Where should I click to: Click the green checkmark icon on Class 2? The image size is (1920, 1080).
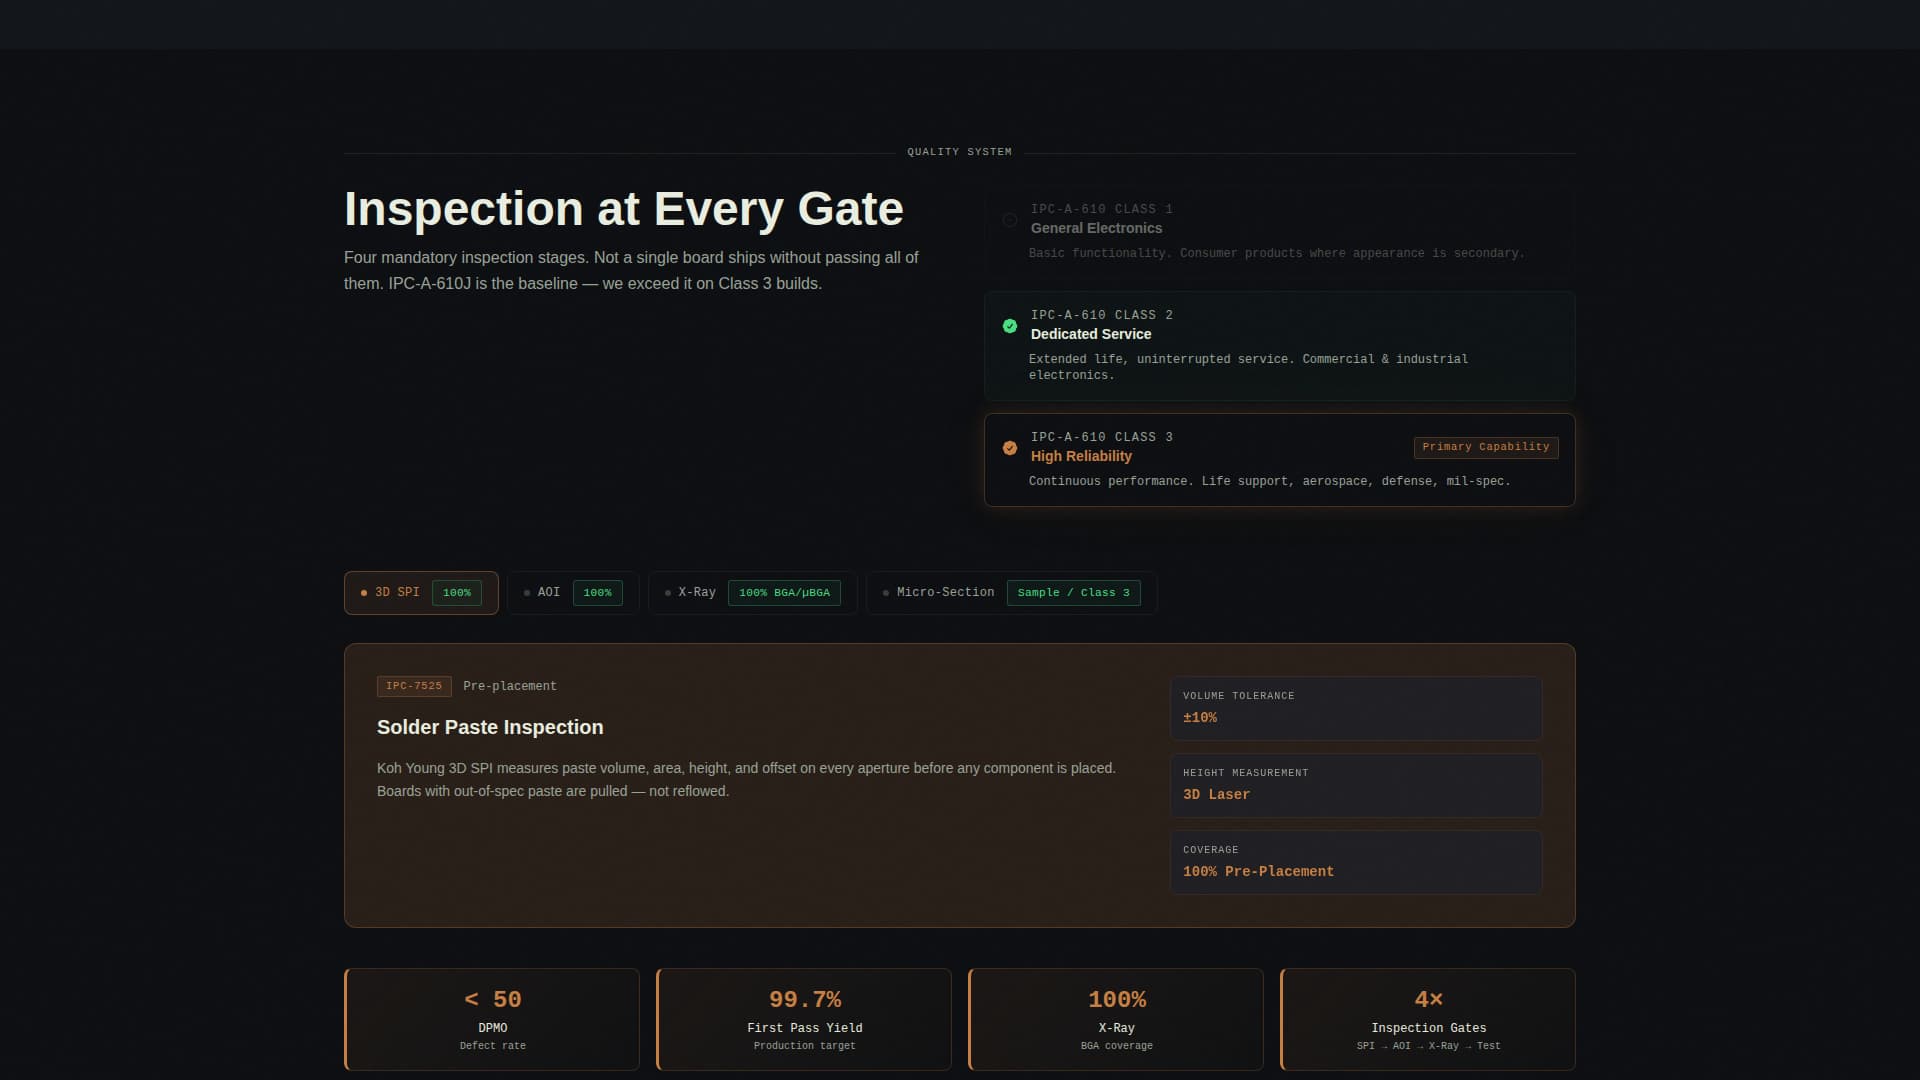1010,326
